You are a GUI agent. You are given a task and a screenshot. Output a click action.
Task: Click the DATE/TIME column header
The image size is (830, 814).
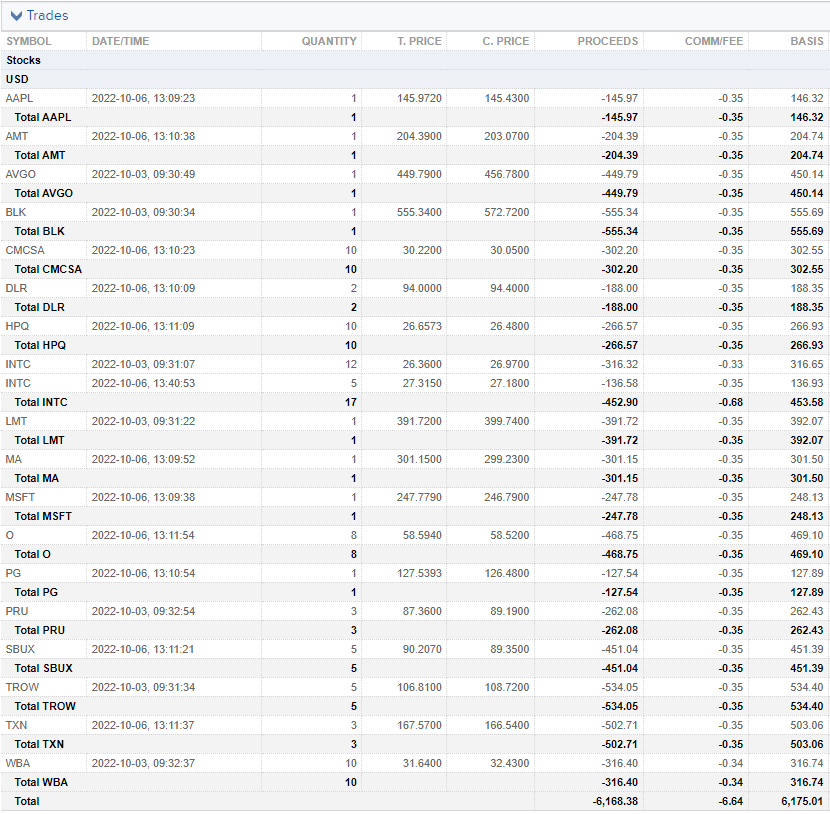click(121, 41)
